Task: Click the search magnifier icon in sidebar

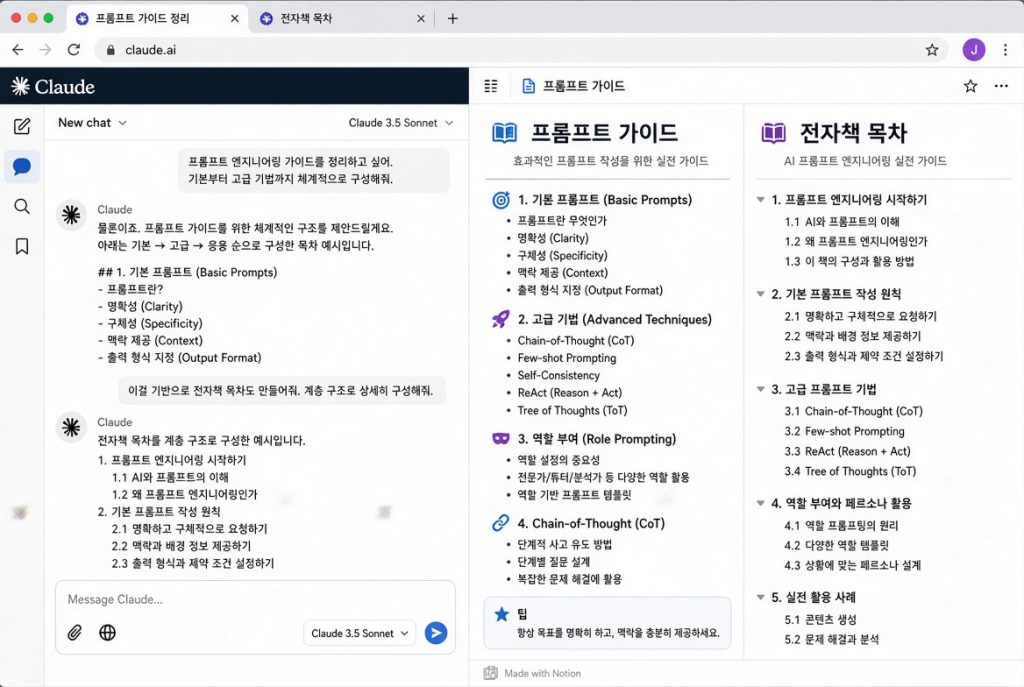Action: pyautogui.click(x=22, y=206)
